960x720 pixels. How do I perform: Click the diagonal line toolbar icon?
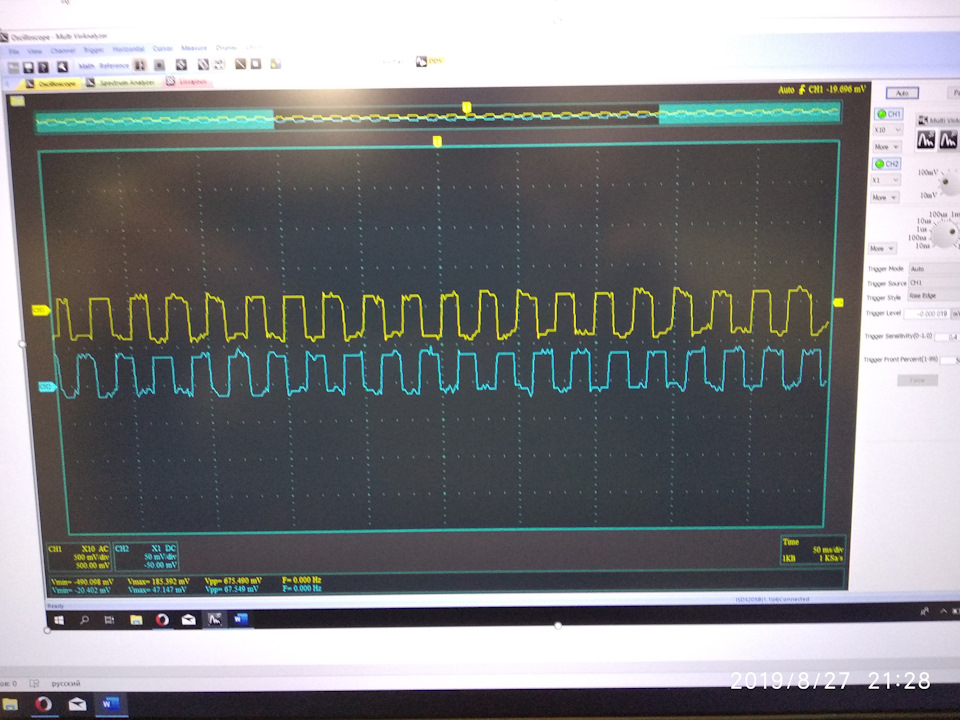[x=241, y=64]
